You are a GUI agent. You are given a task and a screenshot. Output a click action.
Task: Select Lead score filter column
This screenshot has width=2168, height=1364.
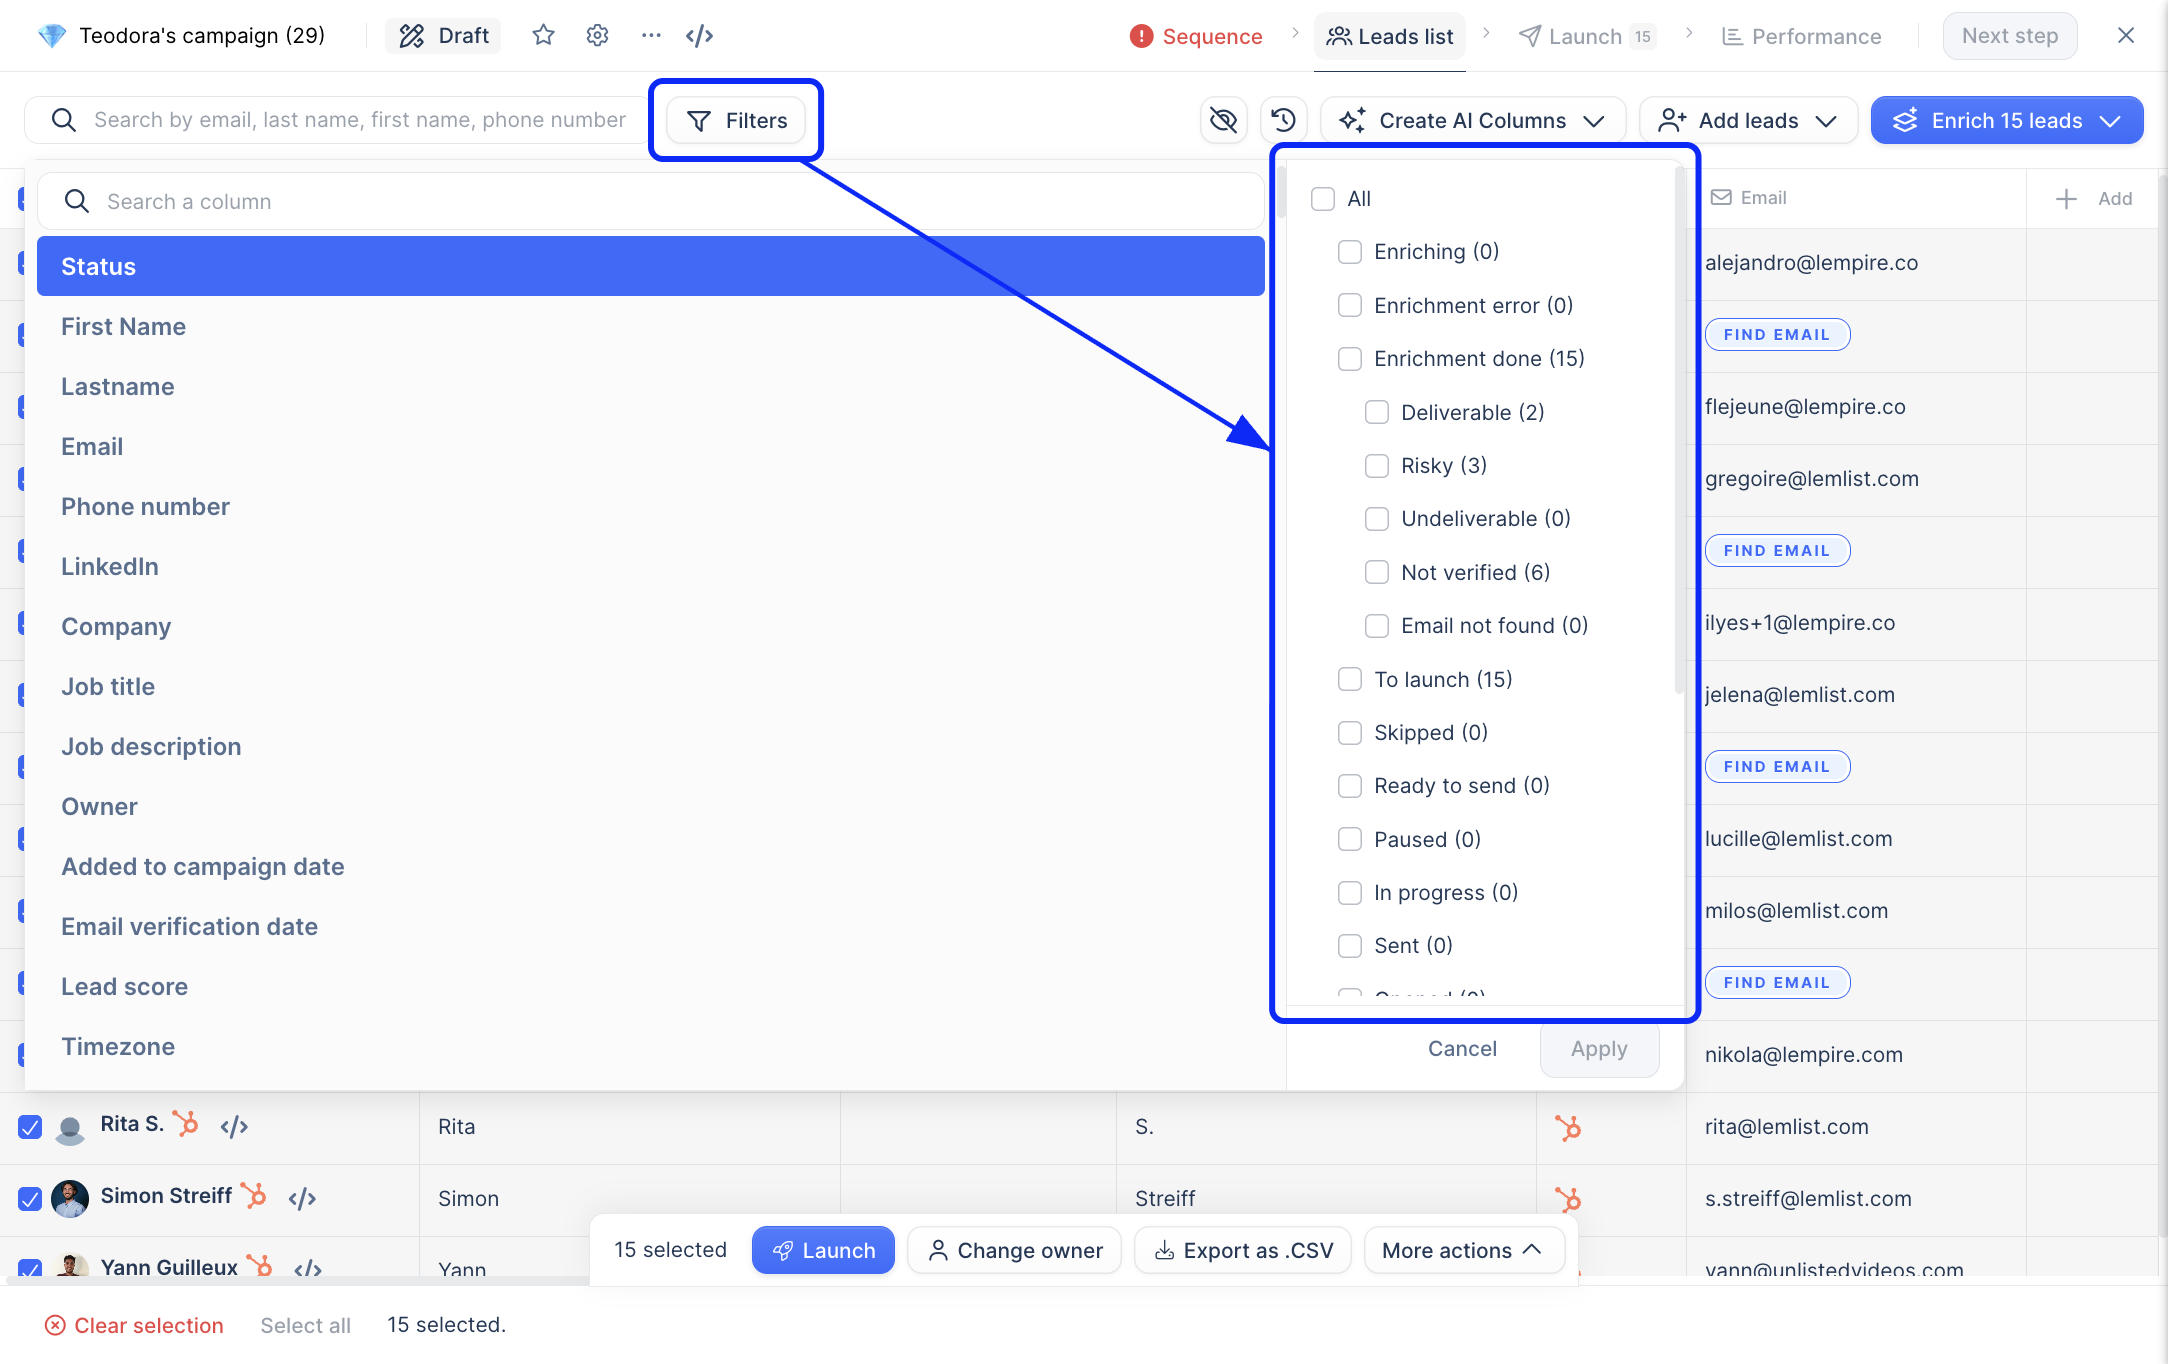coord(651,986)
